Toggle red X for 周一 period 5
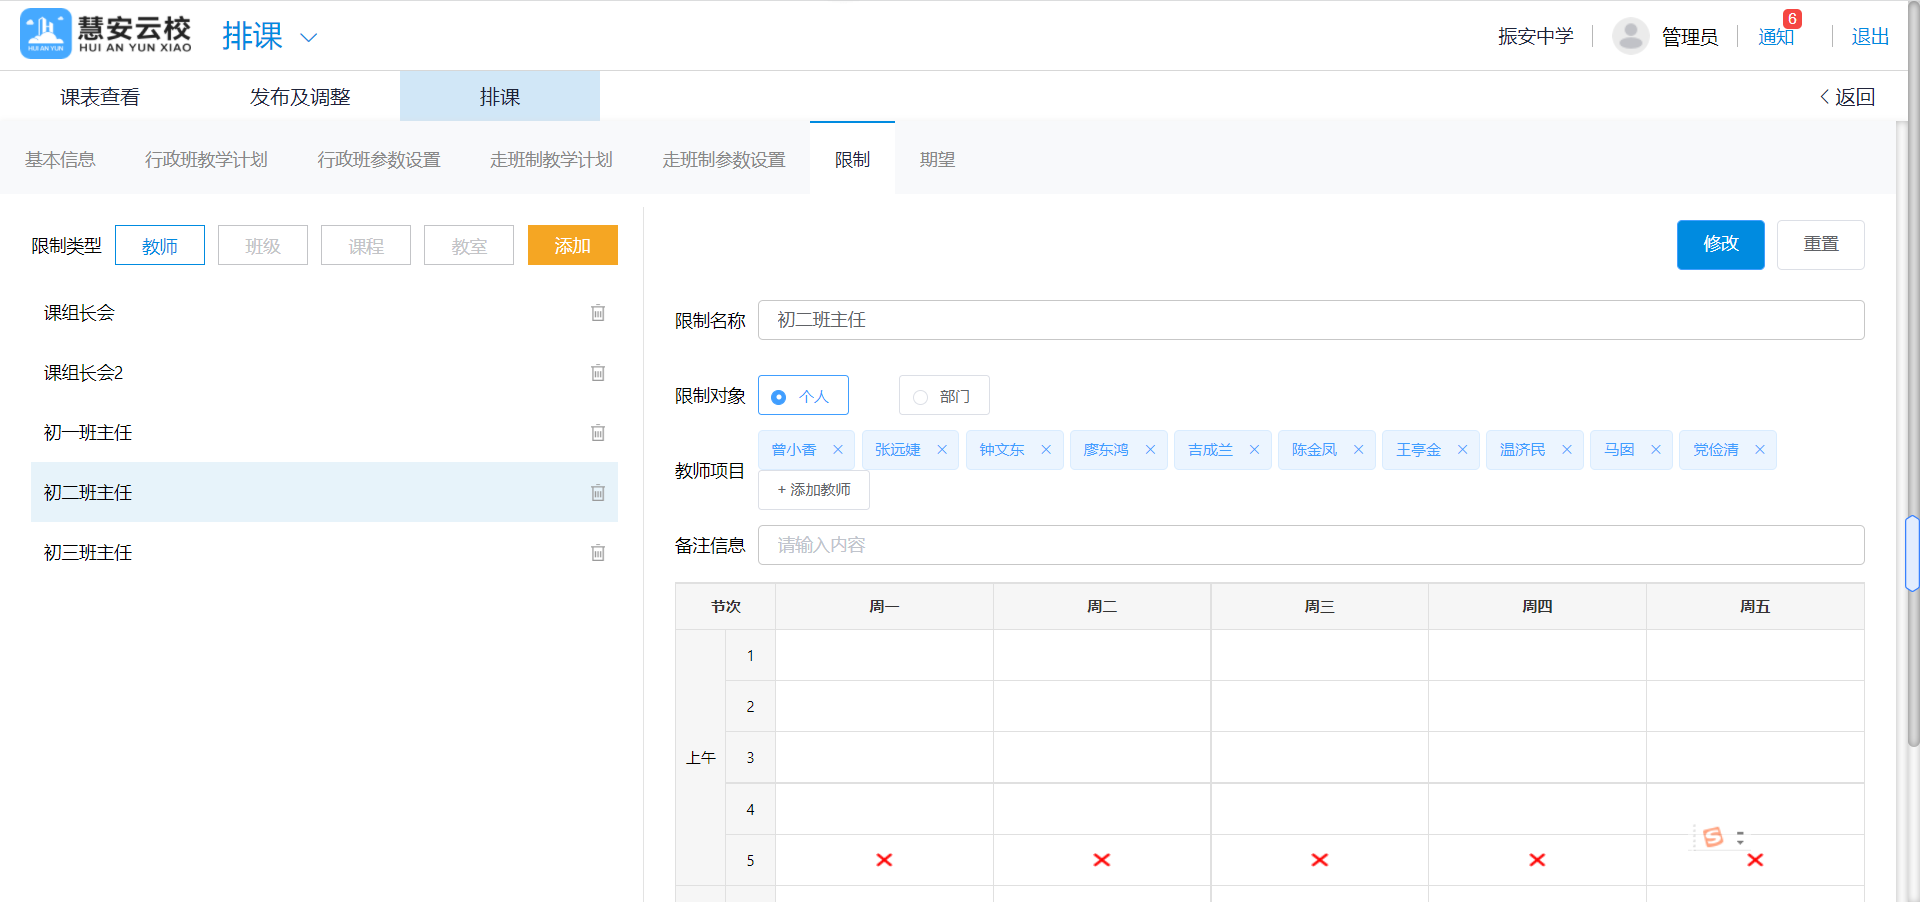The width and height of the screenshot is (1920, 902). [884, 860]
